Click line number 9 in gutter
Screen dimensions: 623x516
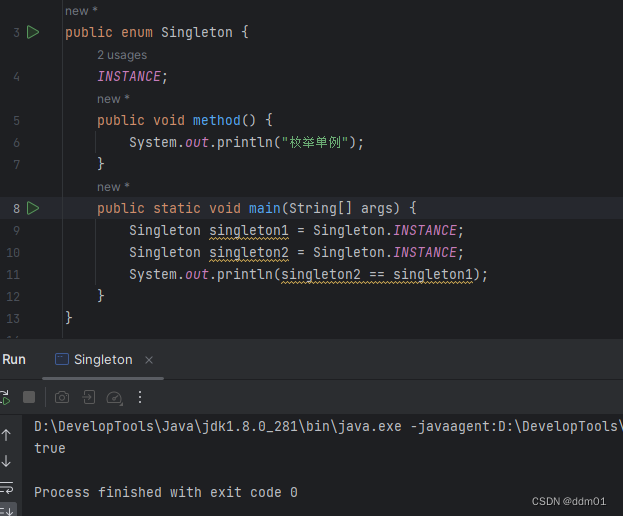click(16, 231)
